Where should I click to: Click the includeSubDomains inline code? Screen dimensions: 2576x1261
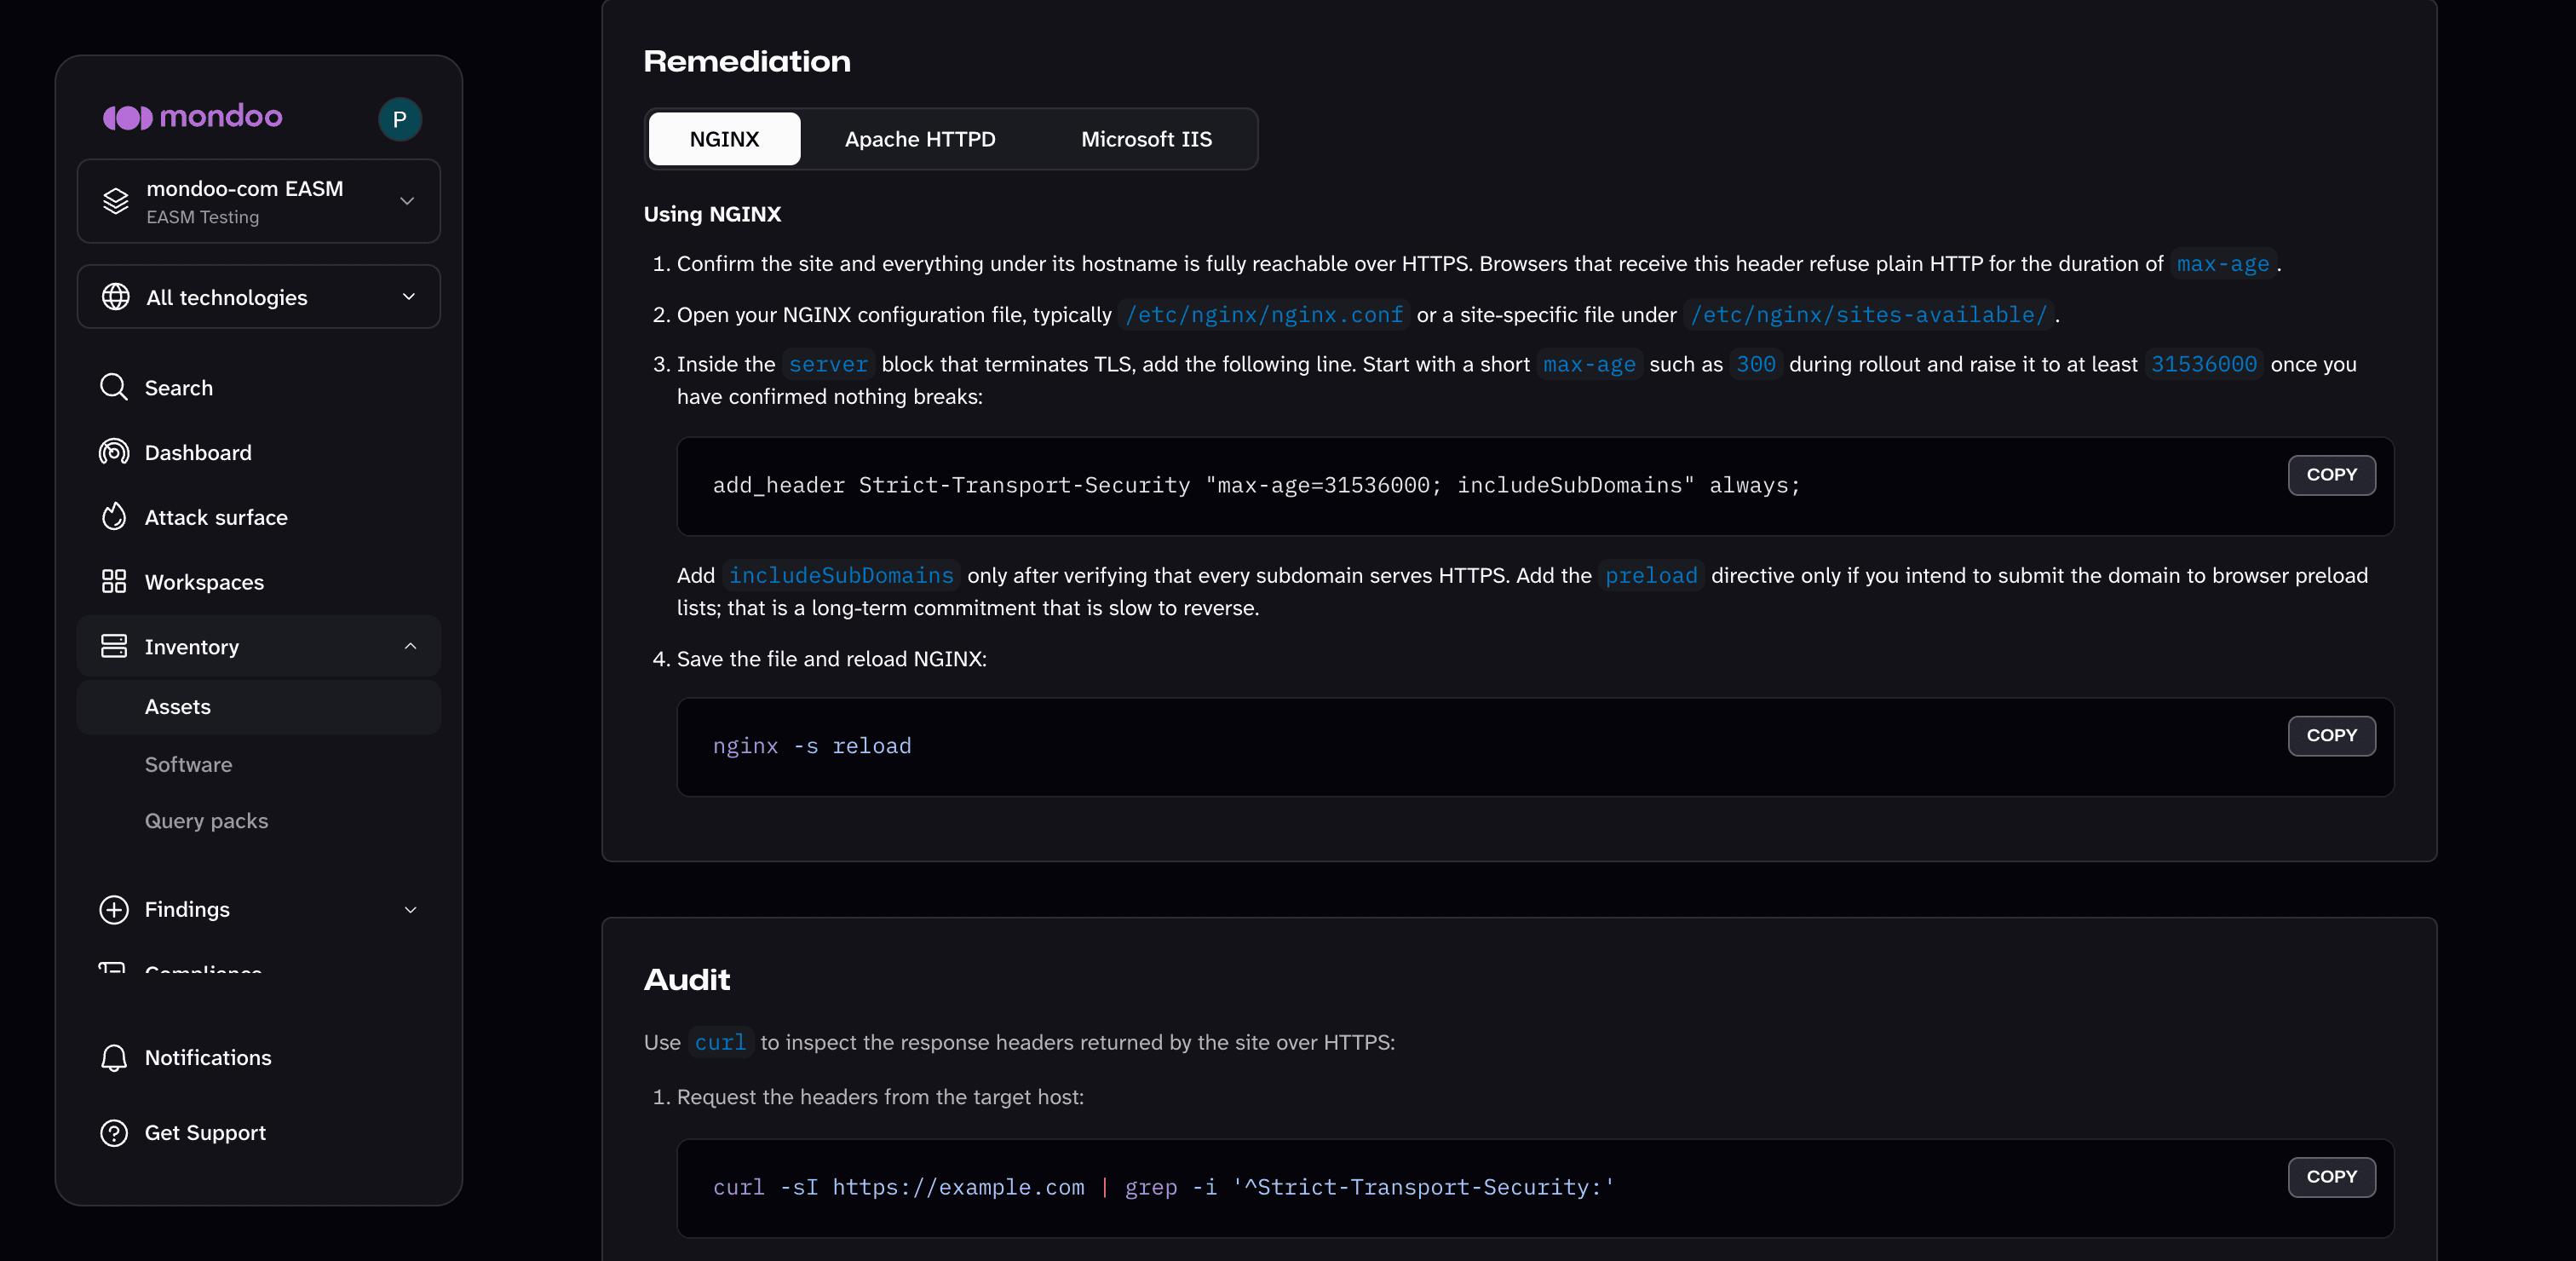tap(841, 576)
